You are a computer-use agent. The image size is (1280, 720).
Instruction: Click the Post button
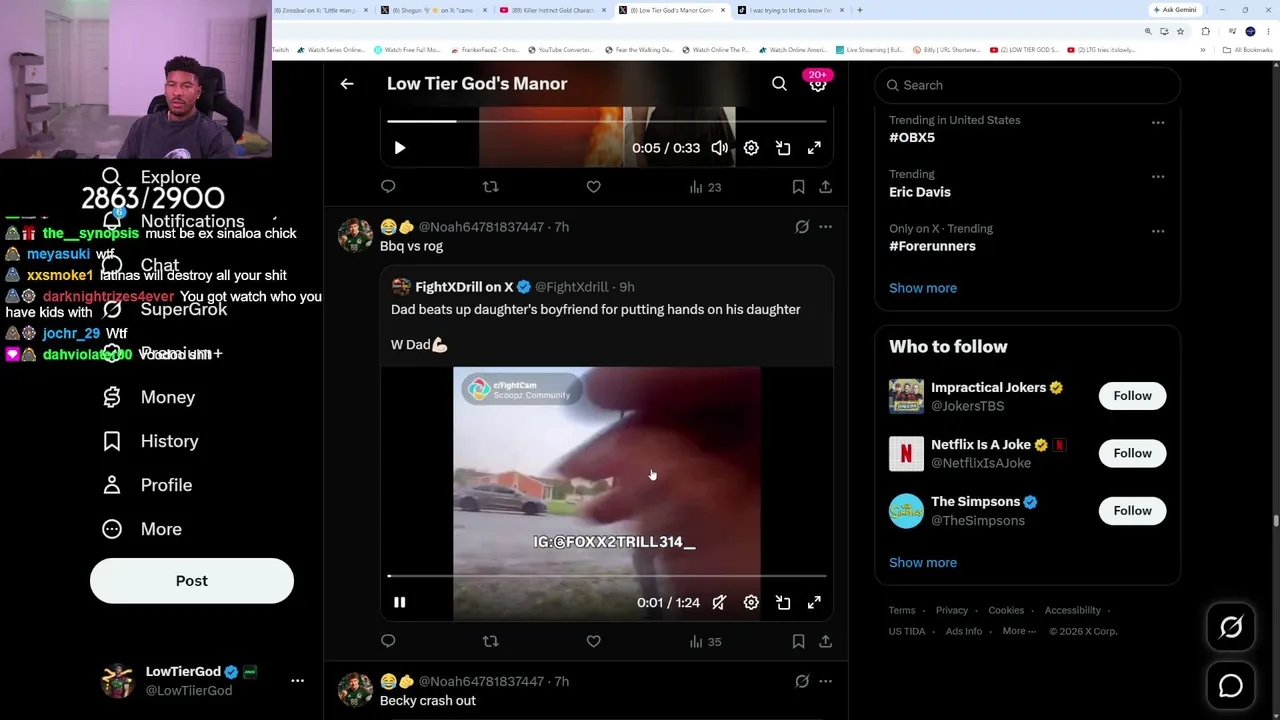pyautogui.click(x=192, y=581)
